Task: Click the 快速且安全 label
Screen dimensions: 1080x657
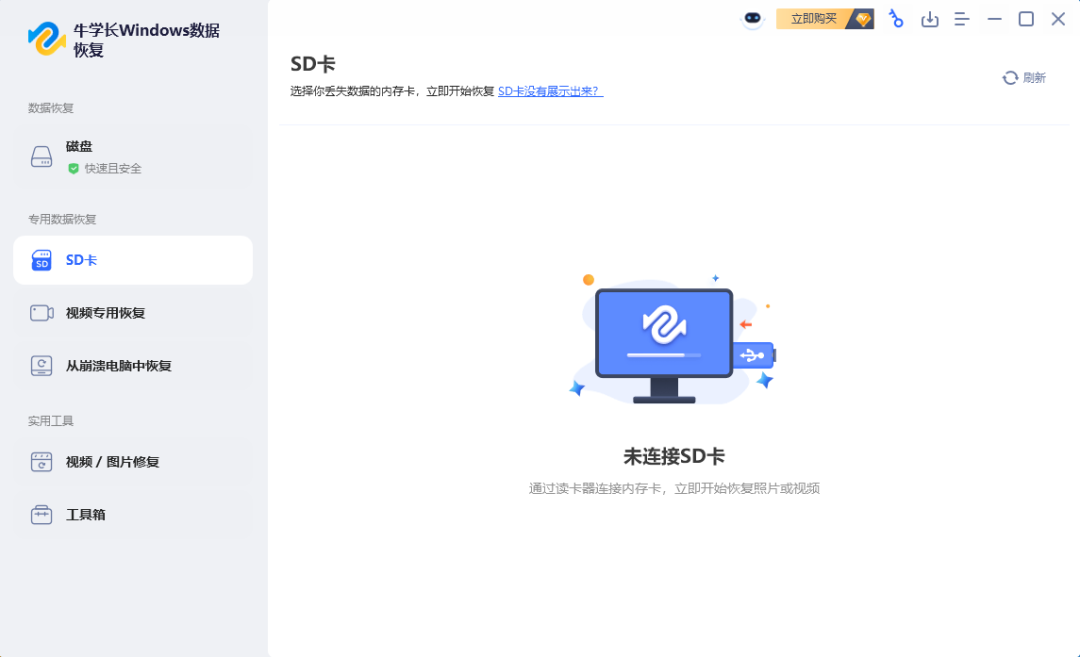Action: click(x=113, y=169)
